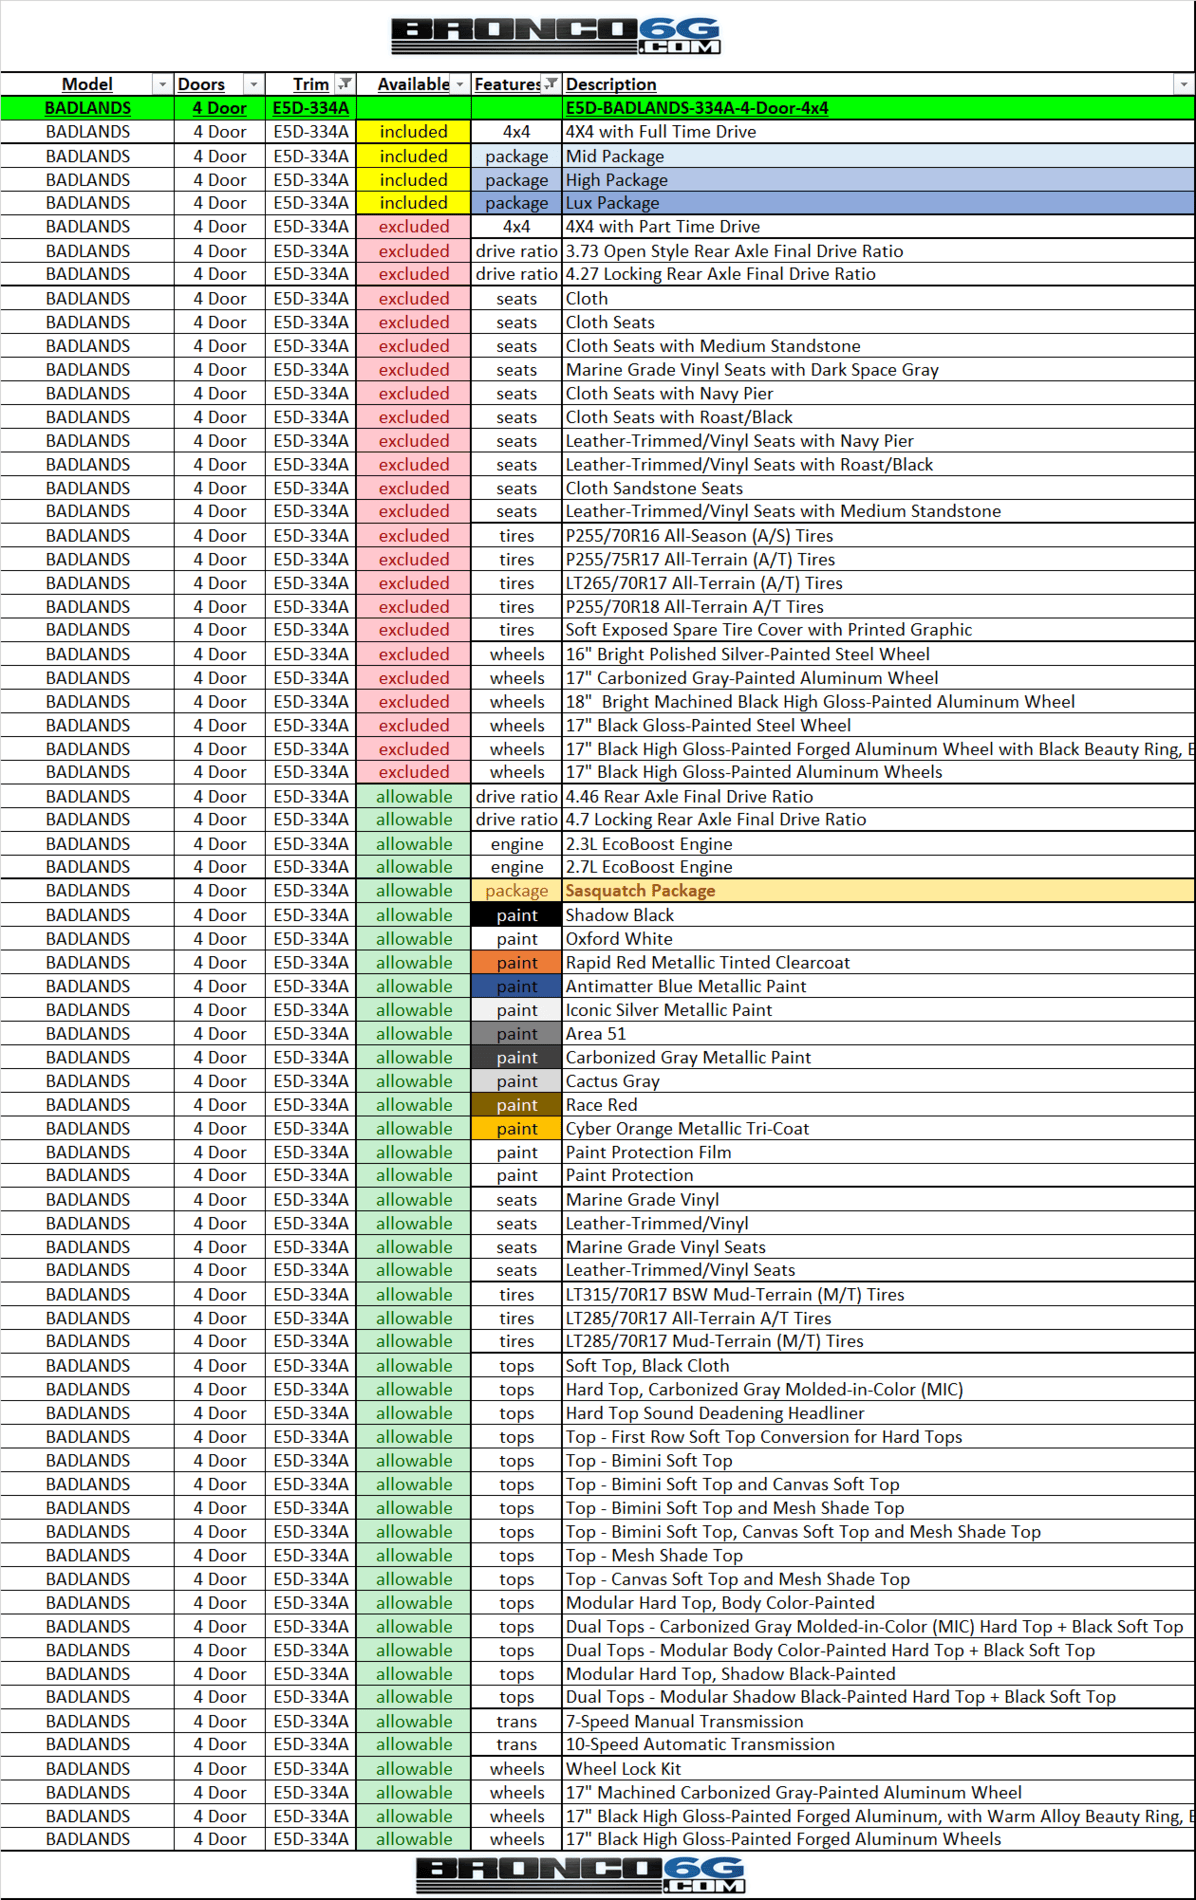Screen dimensions: 1196x1900
Task: Select 7-Speed Manual Transmission cell
Action: tap(879, 1722)
